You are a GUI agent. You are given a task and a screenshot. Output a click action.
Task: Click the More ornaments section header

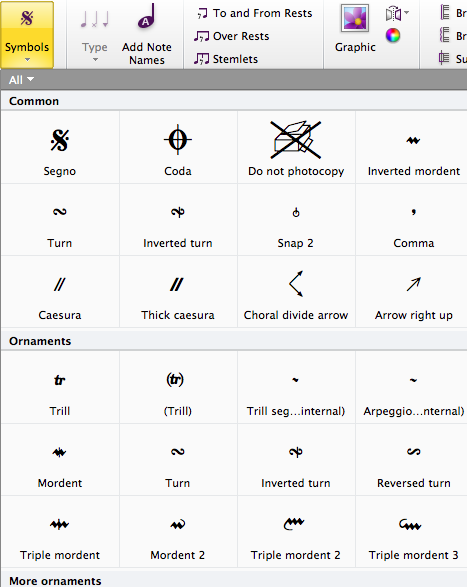click(x=234, y=580)
